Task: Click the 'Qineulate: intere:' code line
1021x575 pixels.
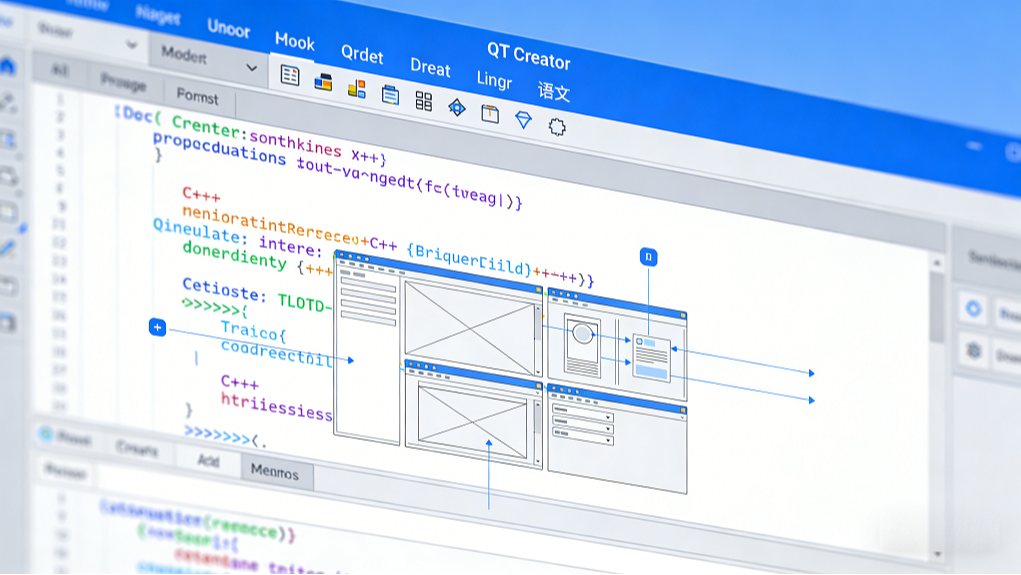Action: point(238,238)
